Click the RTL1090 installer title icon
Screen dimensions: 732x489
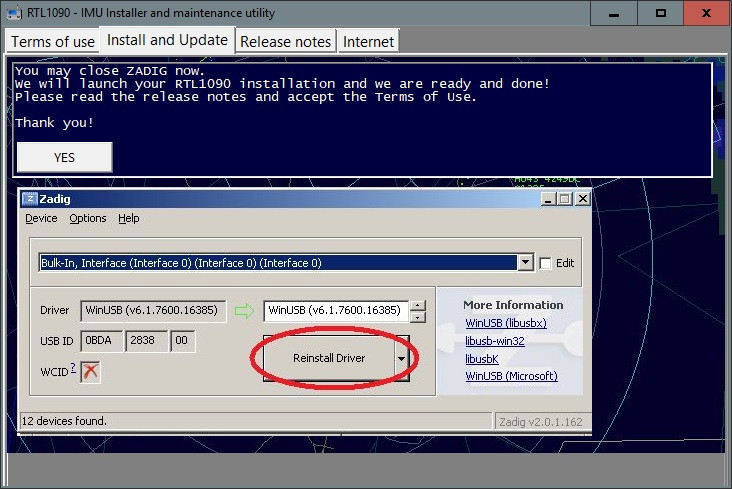14,13
